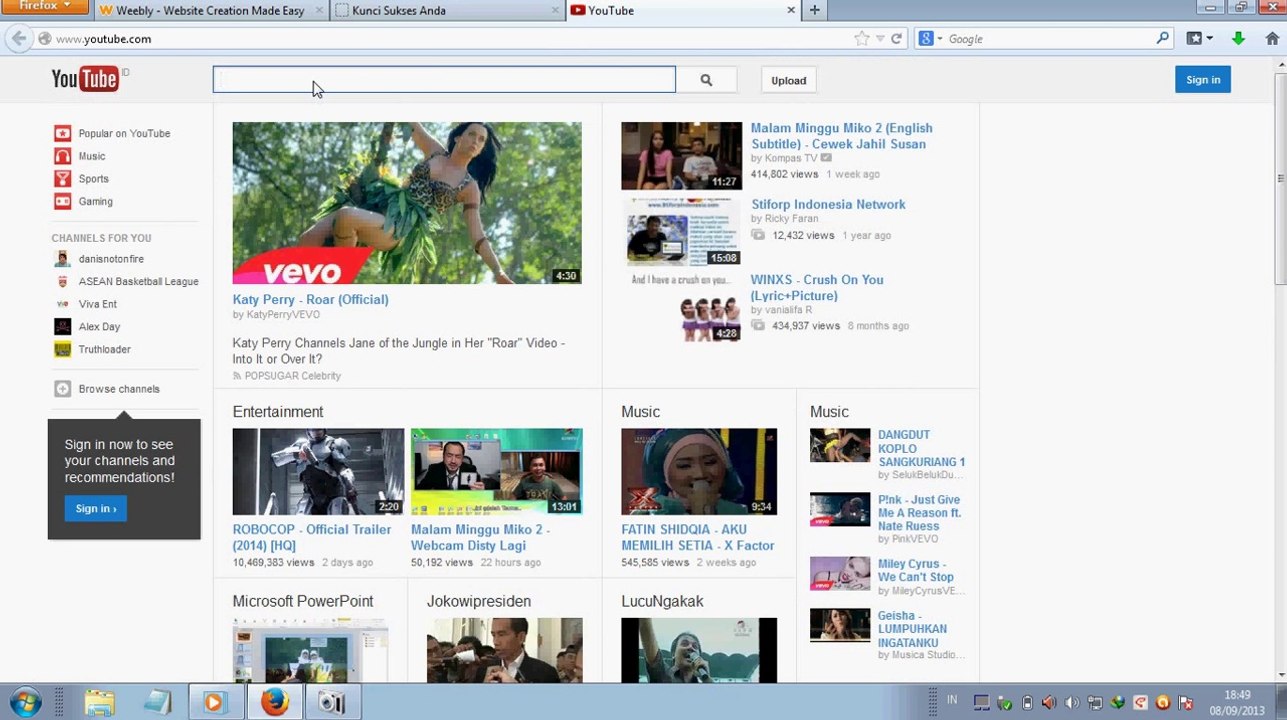
Task: Click the YouTube logo
Action: (85, 79)
